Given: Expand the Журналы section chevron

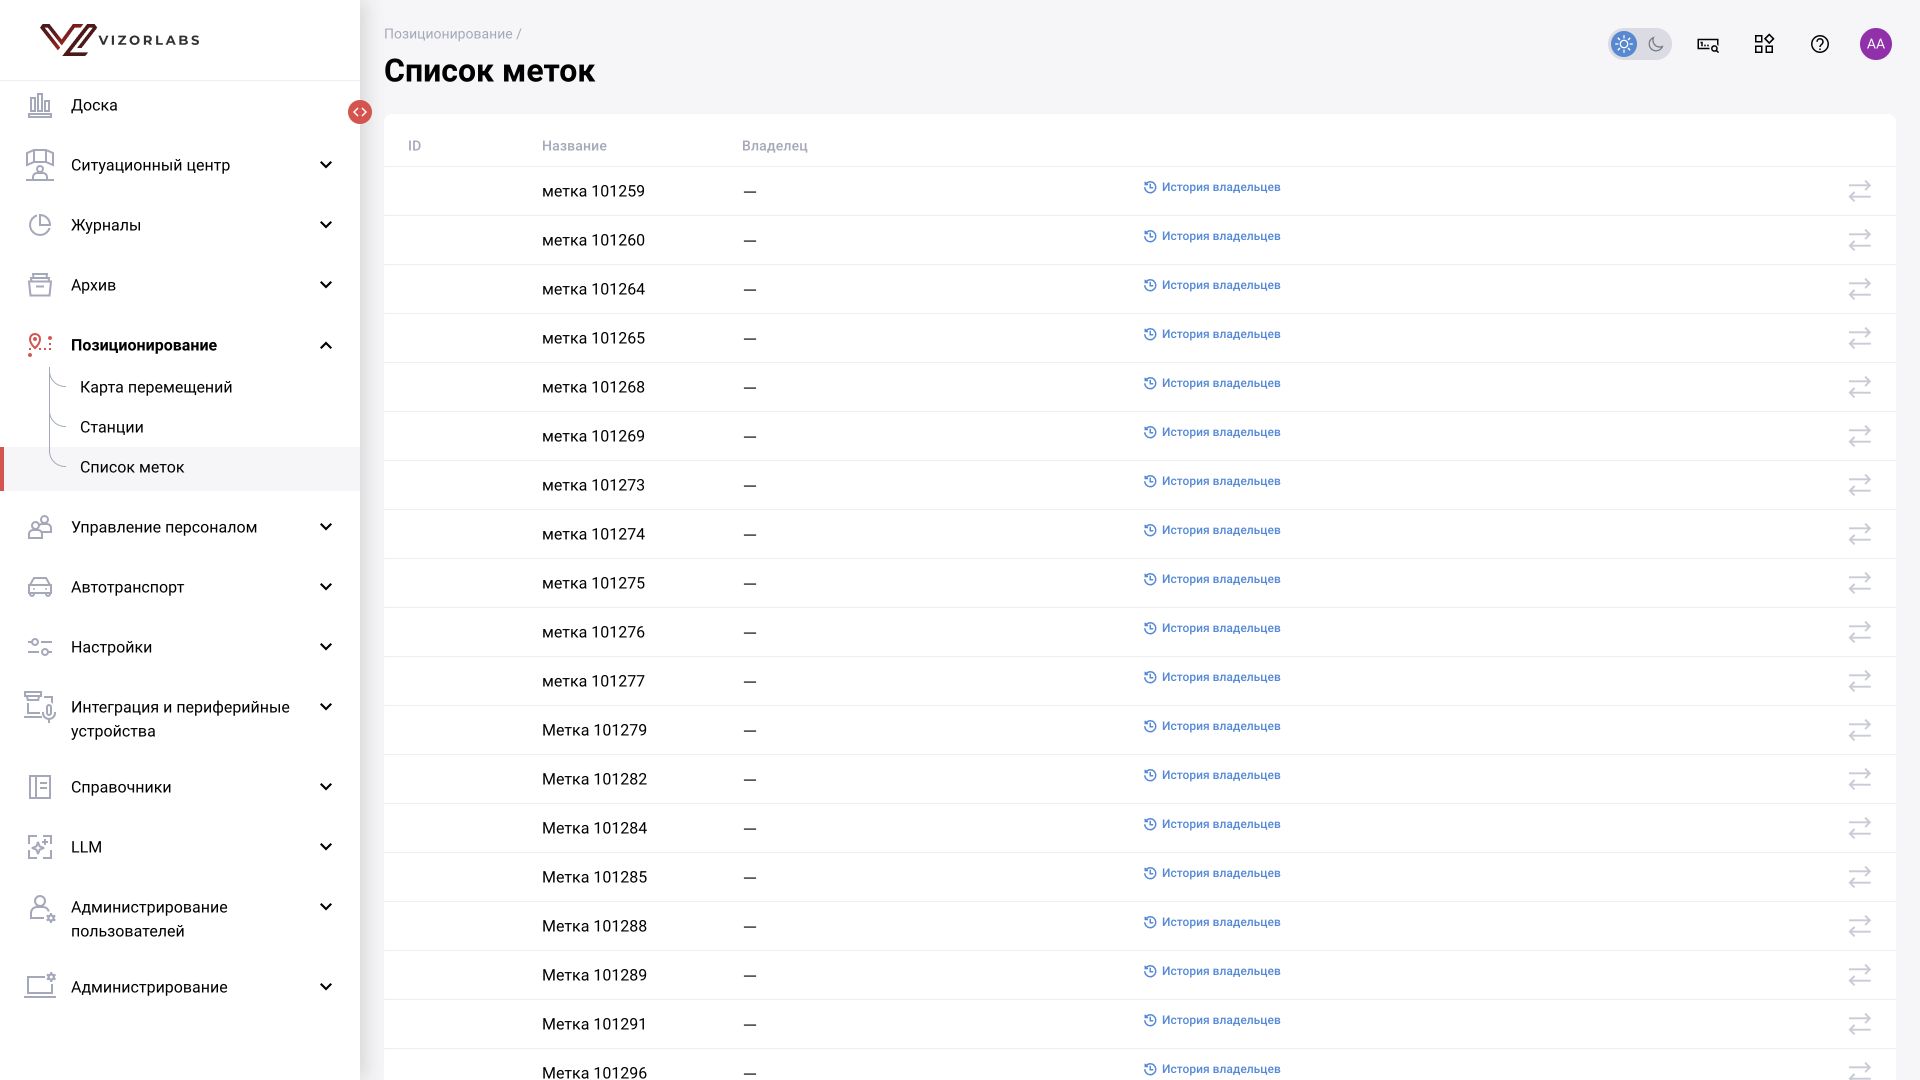Looking at the screenshot, I should [326, 225].
